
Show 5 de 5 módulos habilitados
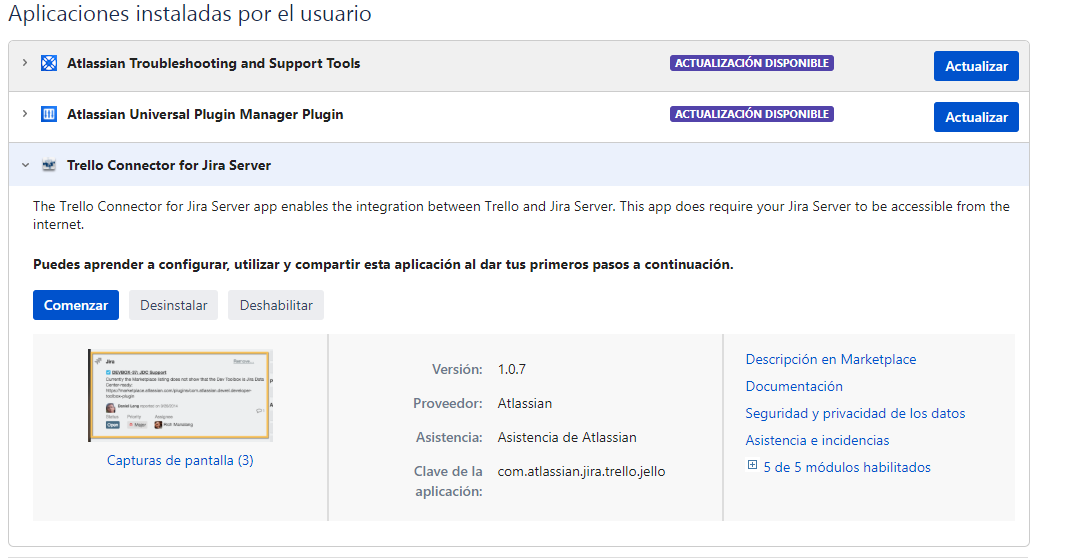click(847, 467)
